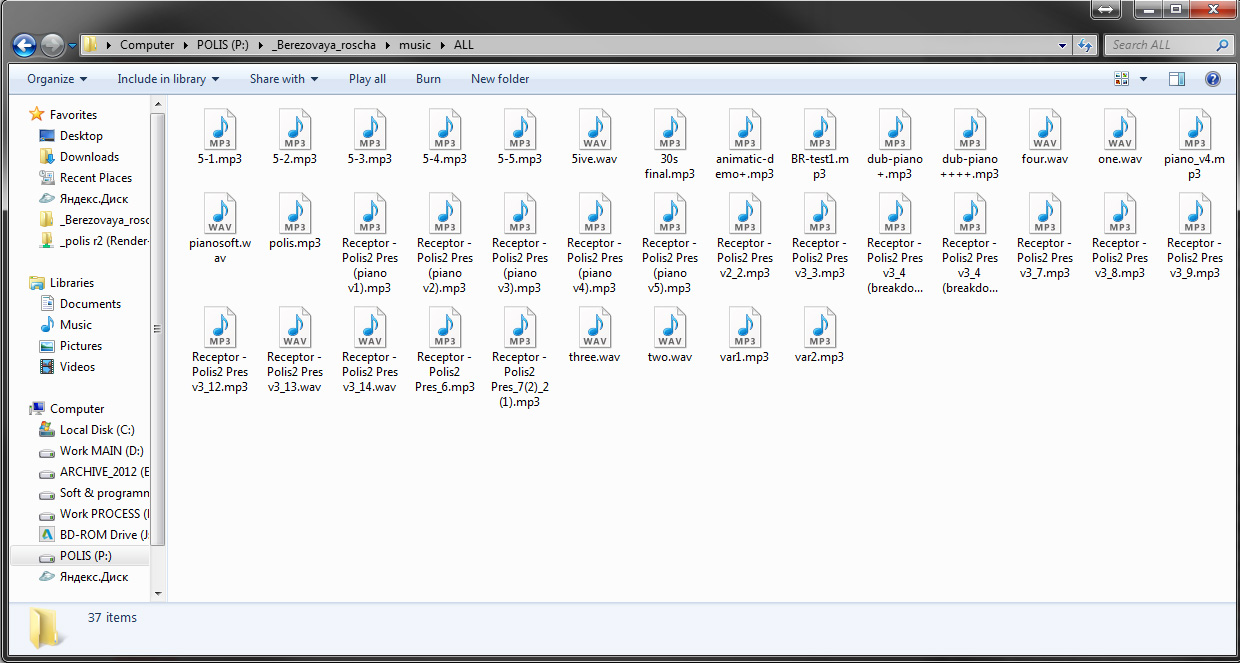Open the Get help question mark icon

coord(1212,79)
